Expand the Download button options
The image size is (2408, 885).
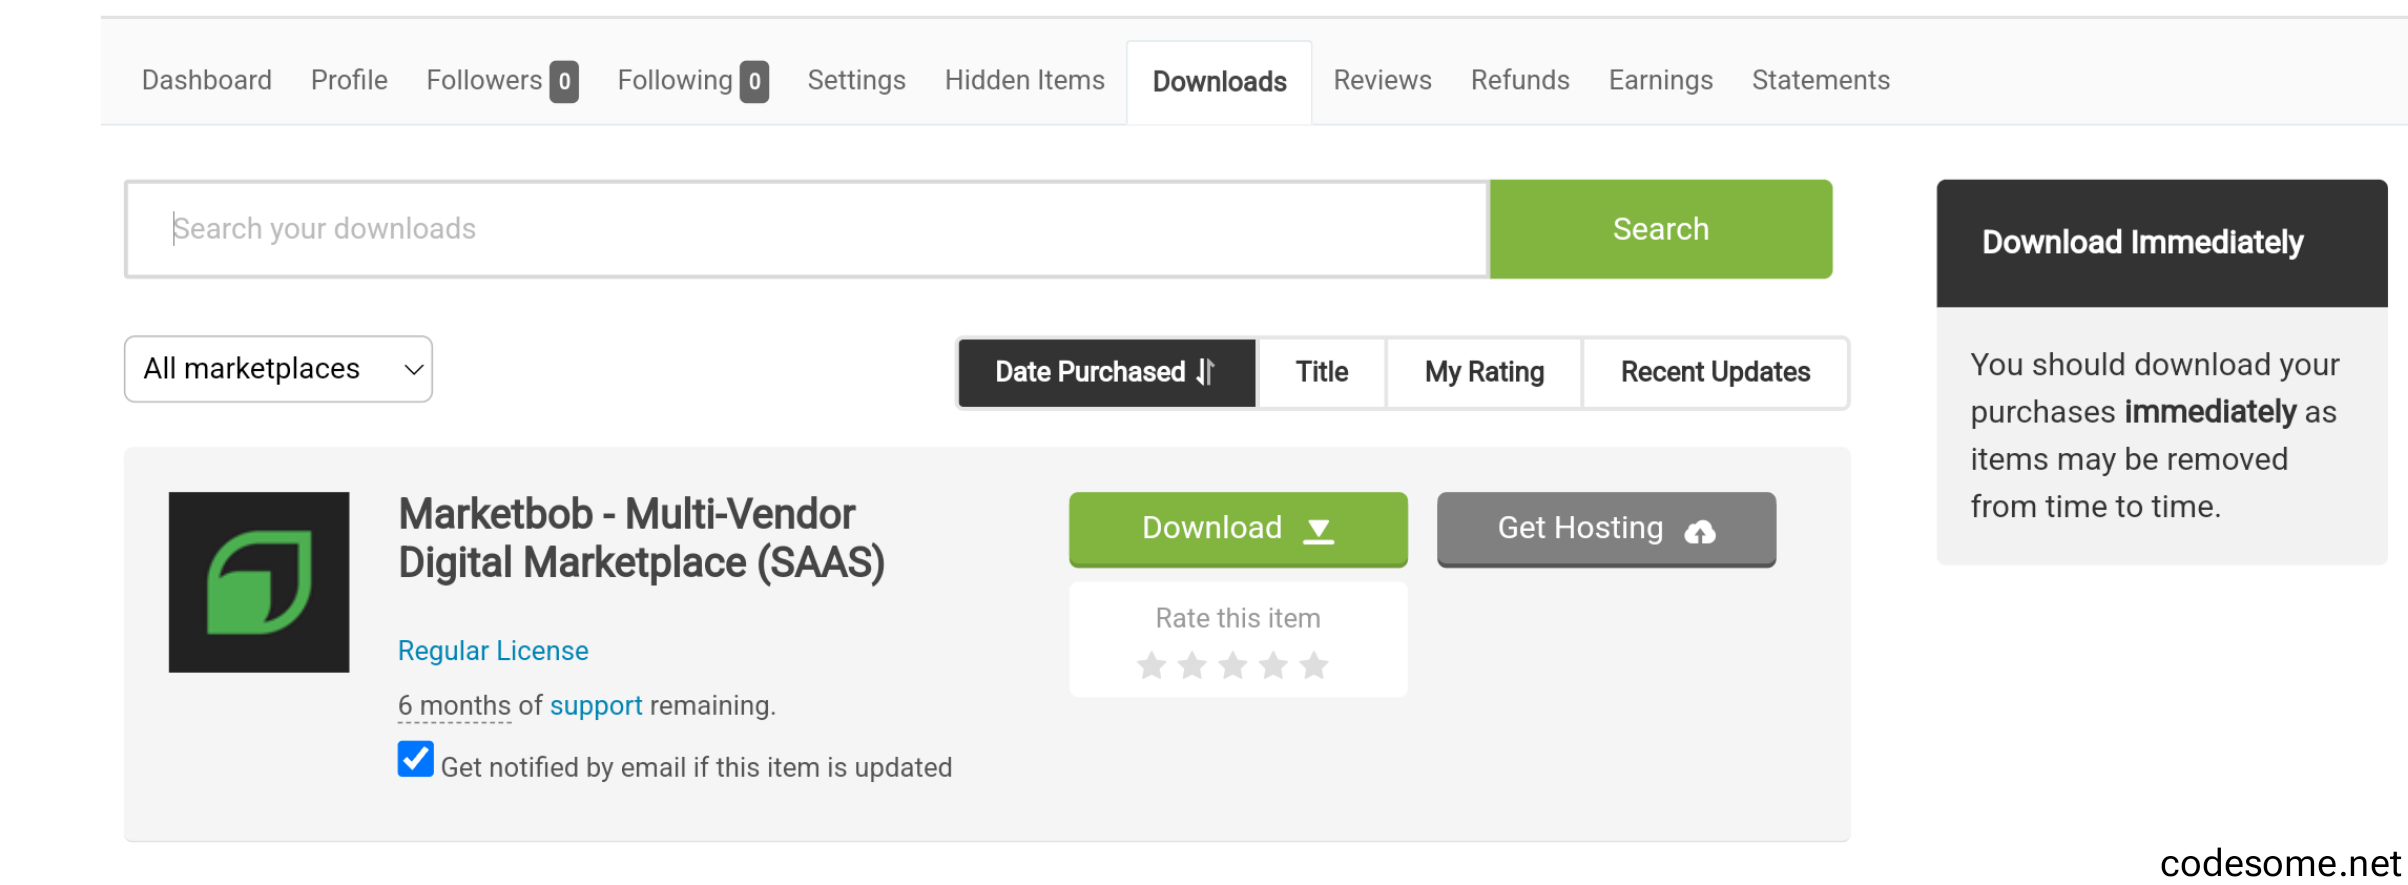click(1238, 528)
